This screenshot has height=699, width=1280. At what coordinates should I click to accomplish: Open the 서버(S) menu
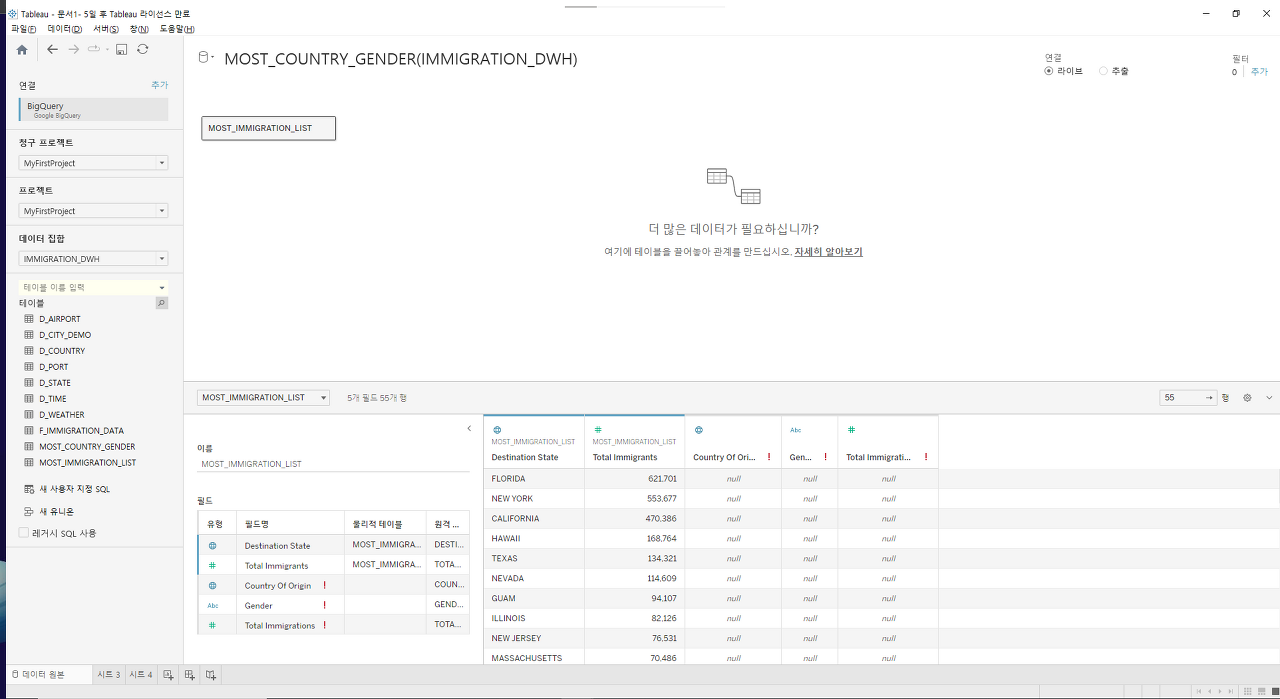coord(106,29)
